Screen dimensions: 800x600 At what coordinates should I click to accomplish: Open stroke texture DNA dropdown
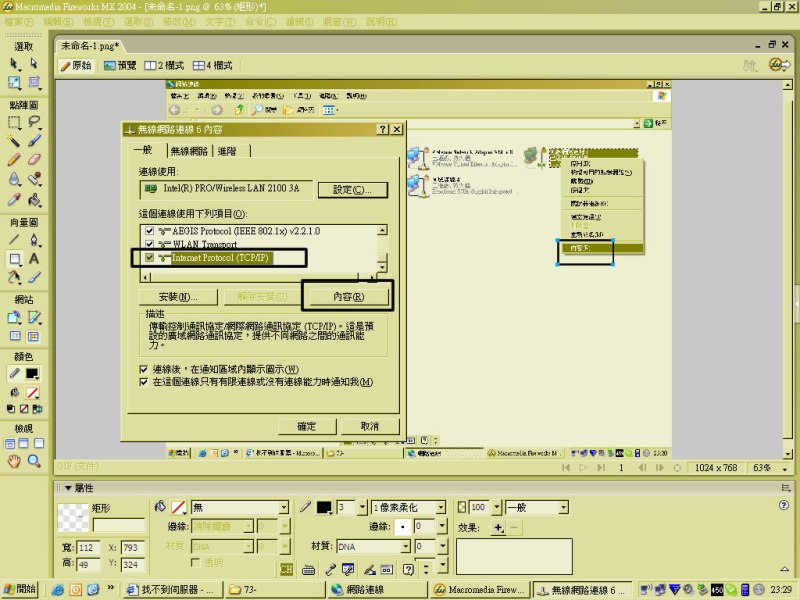click(x=405, y=547)
